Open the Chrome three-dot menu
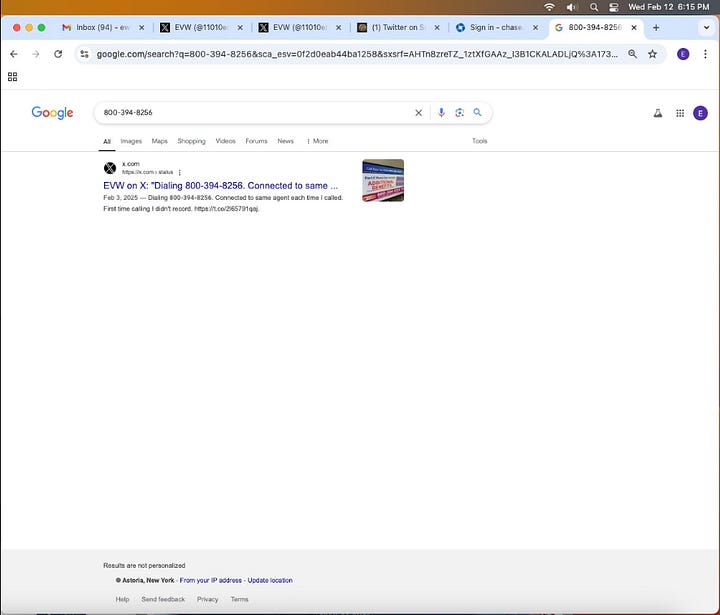Viewport: 720px width, 615px height. [705, 54]
